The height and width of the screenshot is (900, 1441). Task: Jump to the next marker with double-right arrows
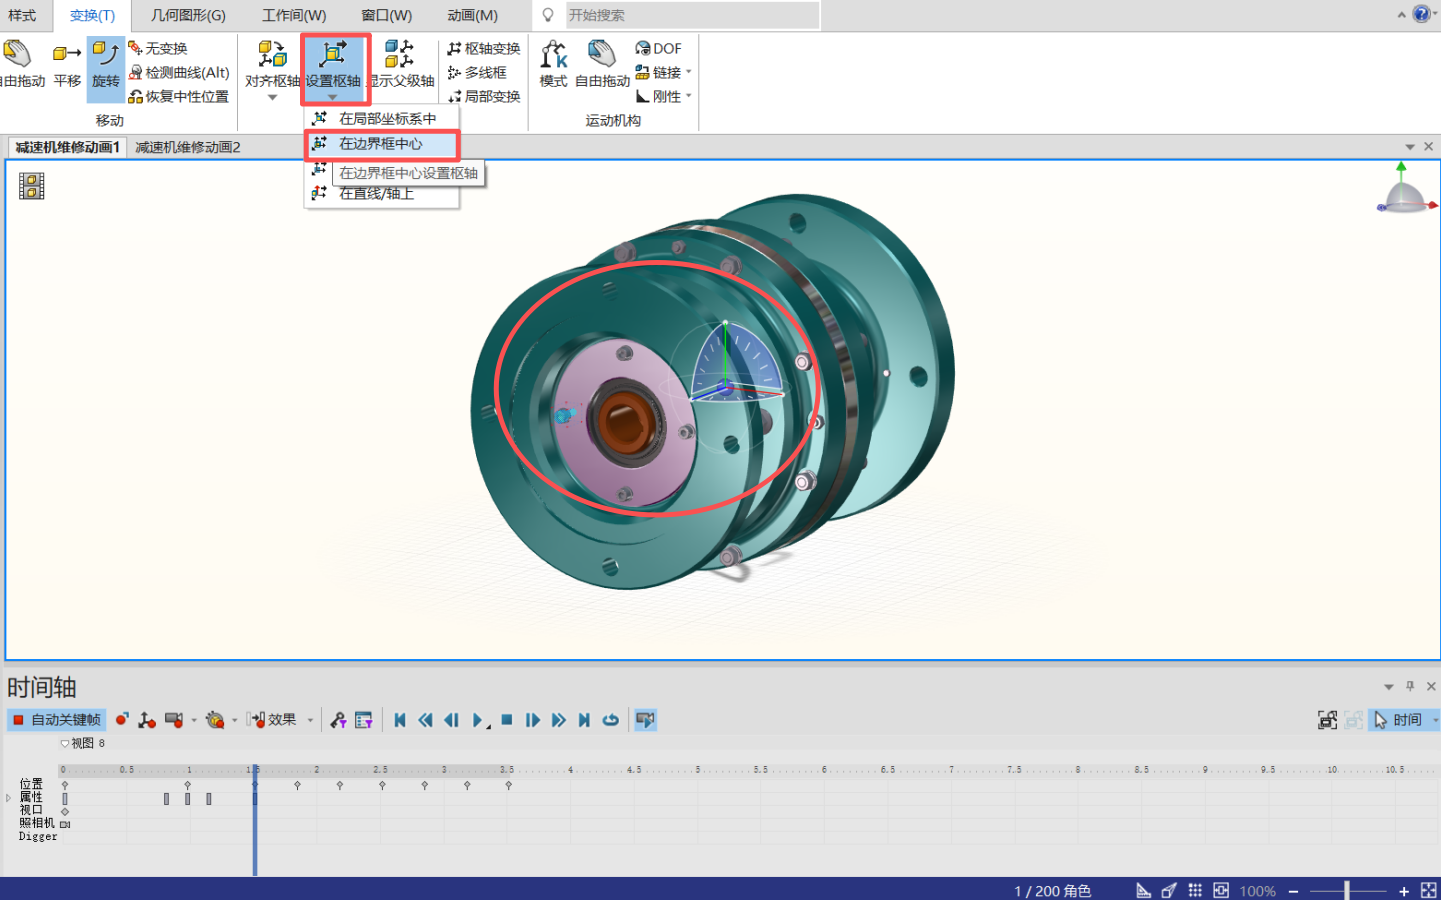pos(559,720)
